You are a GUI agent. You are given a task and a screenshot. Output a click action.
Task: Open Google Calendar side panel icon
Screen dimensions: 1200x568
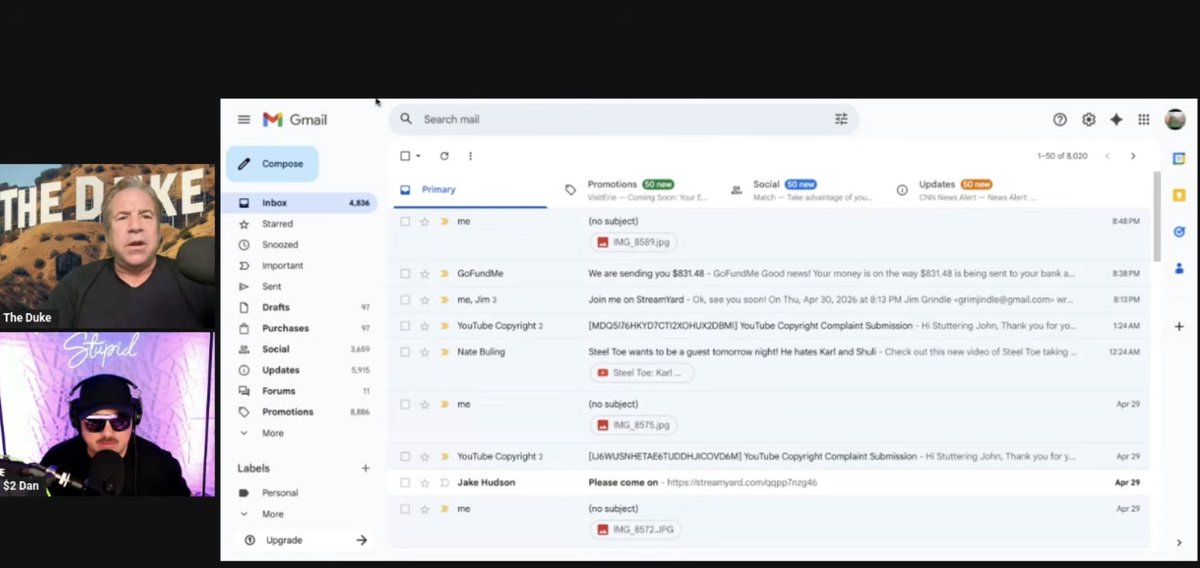(x=1179, y=158)
